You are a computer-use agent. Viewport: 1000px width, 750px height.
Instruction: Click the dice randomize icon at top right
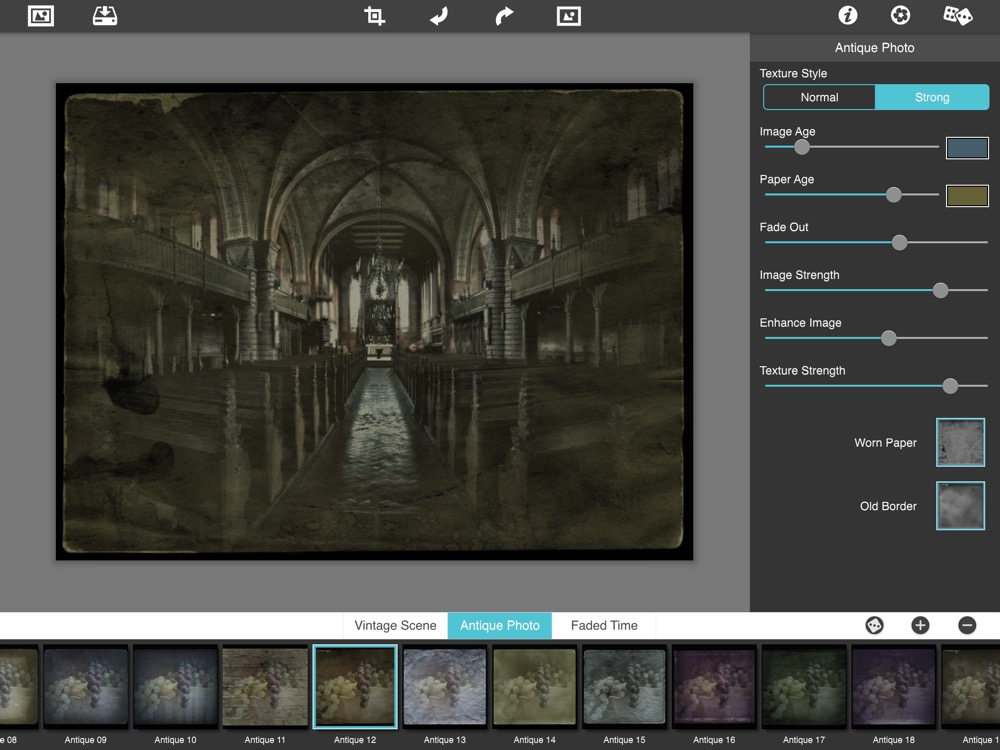click(x=957, y=16)
